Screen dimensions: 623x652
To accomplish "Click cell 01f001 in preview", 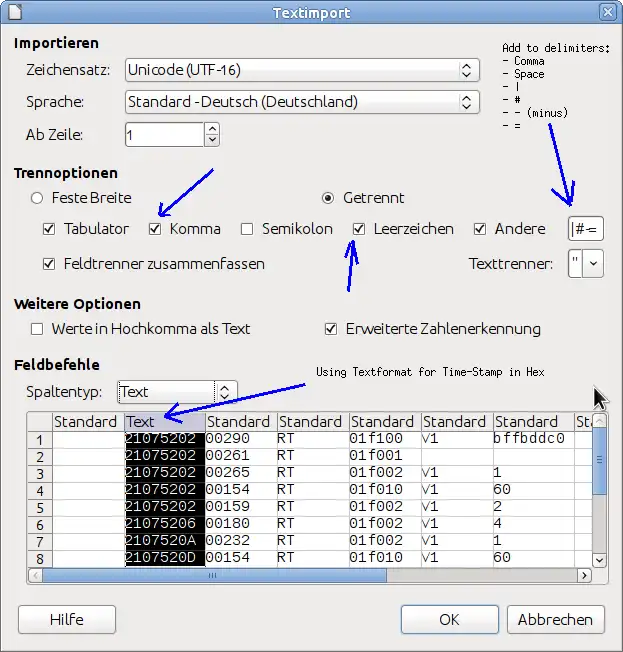I will pyautogui.click(x=385, y=456).
